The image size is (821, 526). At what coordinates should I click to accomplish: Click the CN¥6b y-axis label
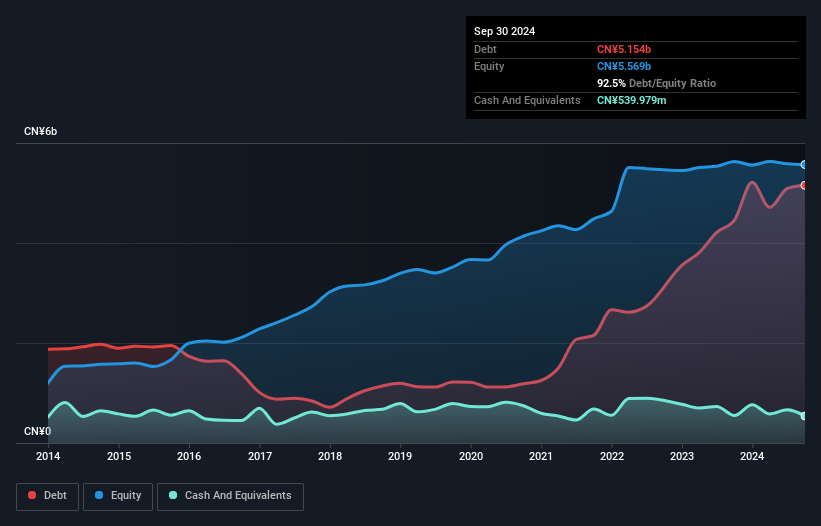40,131
